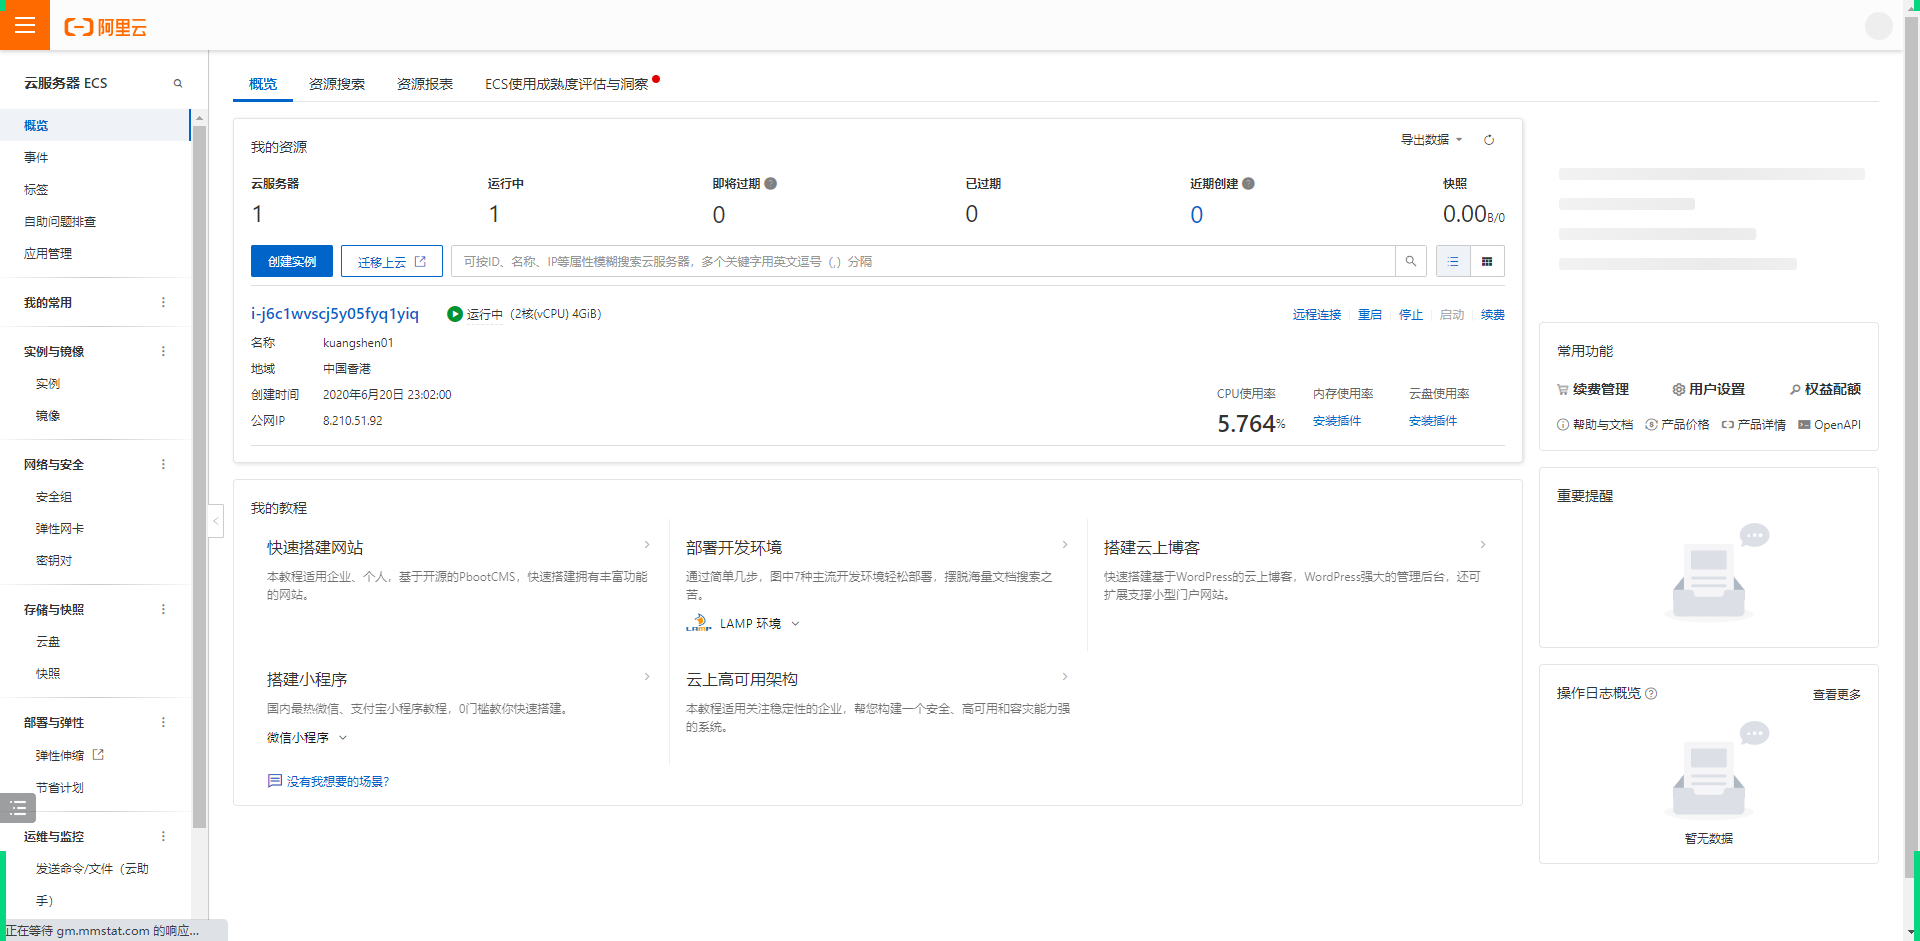Click 没有我想要的场景? feedback link

pyautogui.click(x=328, y=781)
